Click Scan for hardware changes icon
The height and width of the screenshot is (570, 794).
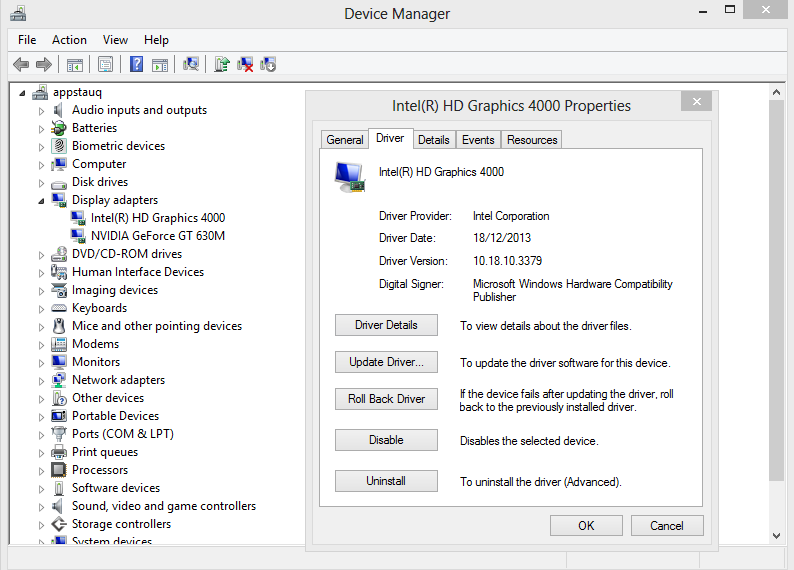point(191,65)
